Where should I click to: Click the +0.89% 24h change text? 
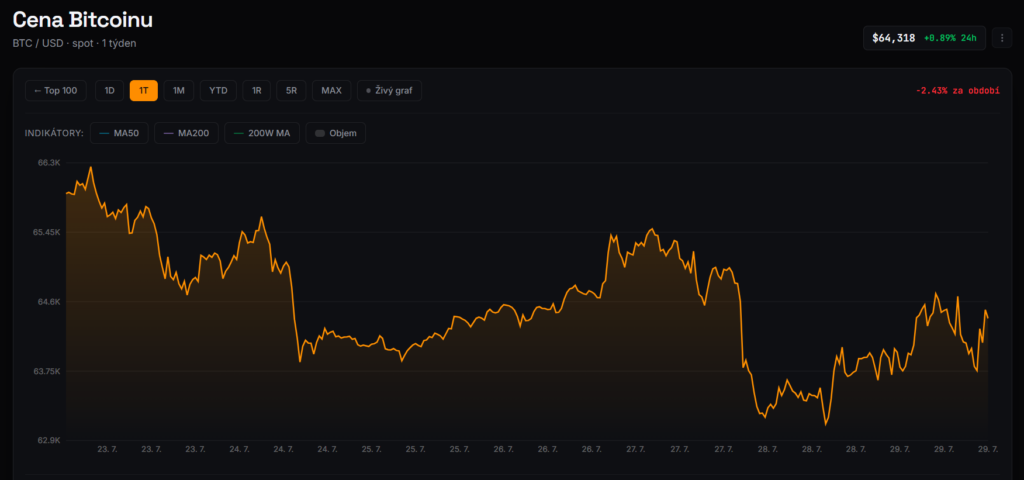pos(950,38)
